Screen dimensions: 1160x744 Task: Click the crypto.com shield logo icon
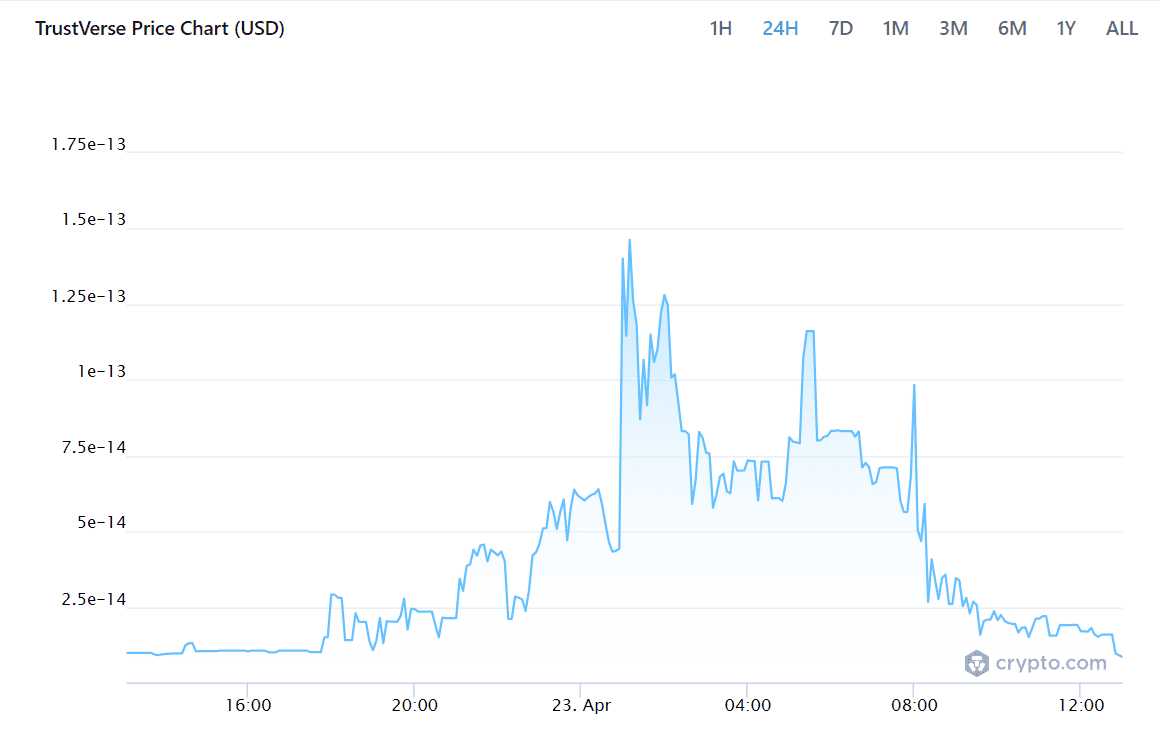pos(976,662)
